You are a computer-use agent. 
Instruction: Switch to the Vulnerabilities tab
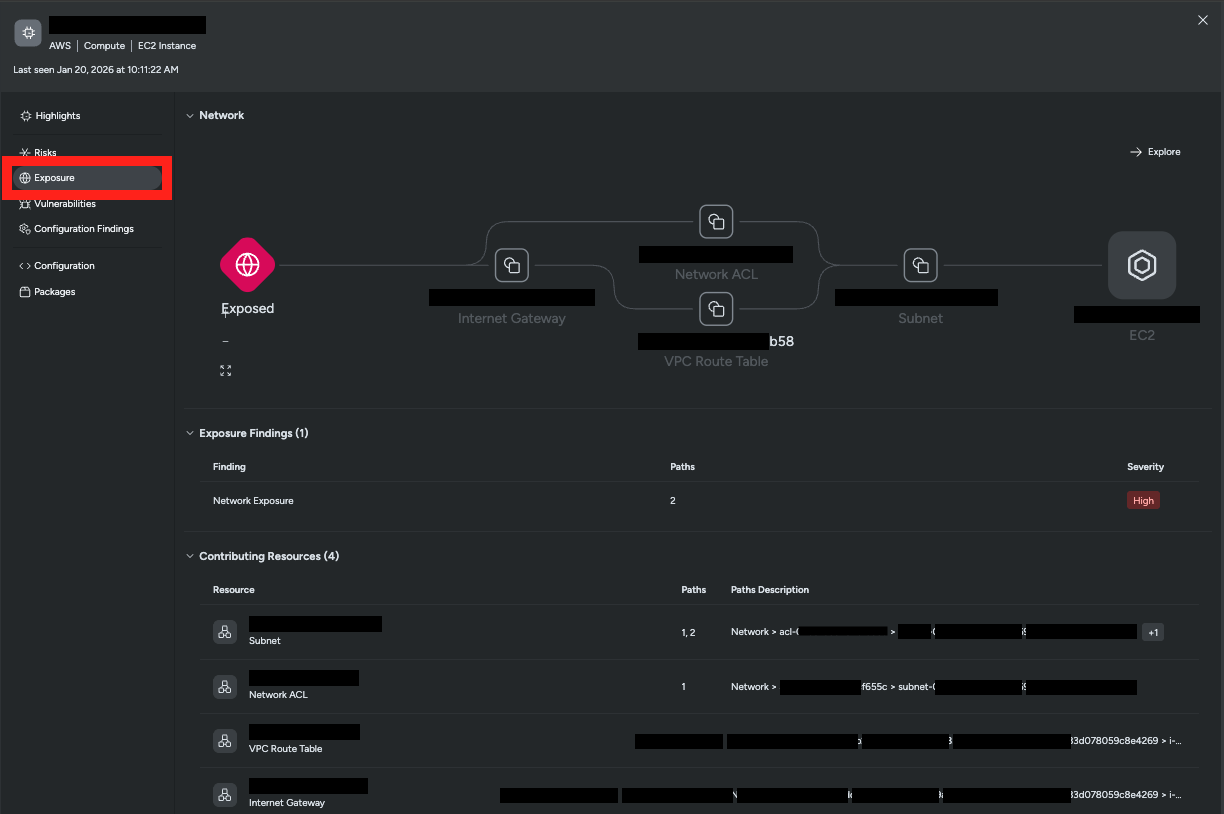pyautogui.click(x=65, y=204)
